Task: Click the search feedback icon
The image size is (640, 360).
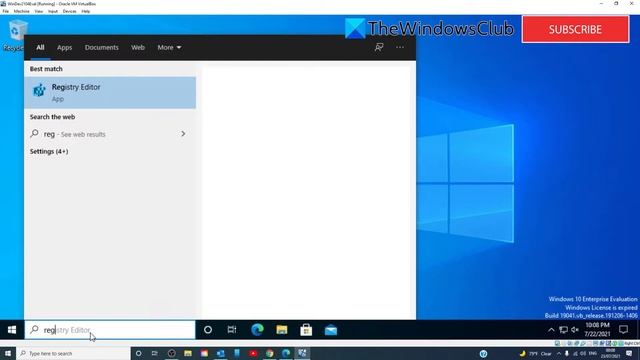Action: [379, 47]
